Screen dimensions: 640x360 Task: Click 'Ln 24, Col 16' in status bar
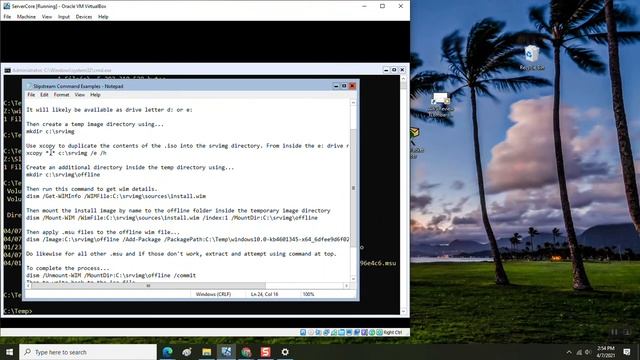click(x=264, y=294)
